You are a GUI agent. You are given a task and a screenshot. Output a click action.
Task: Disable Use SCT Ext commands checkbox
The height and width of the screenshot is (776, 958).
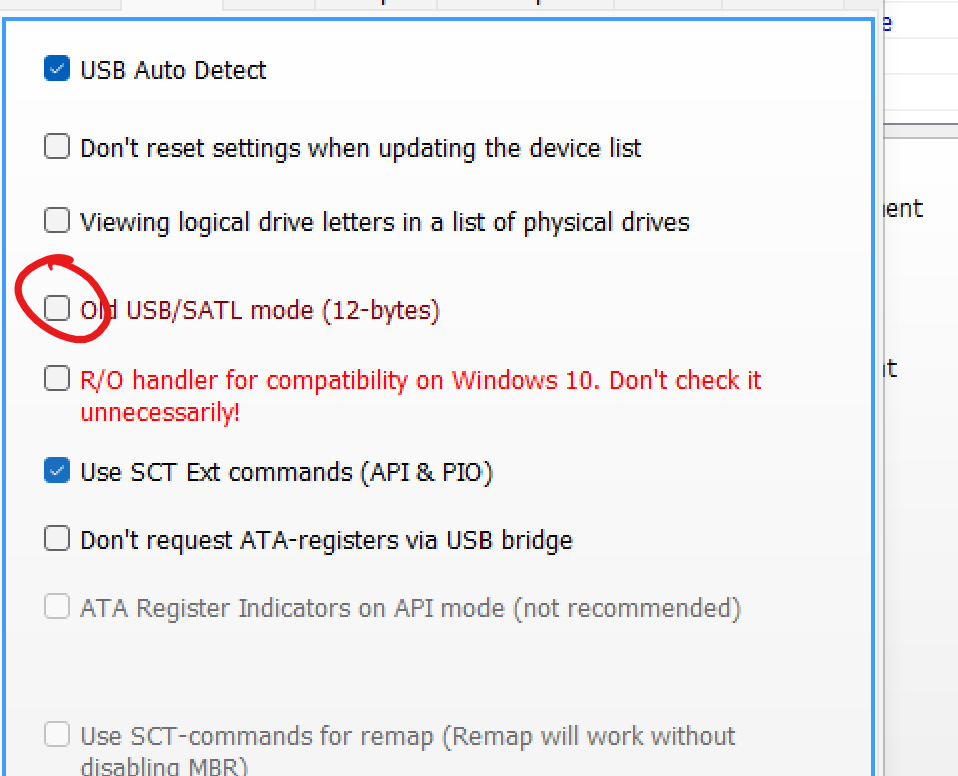pyautogui.click(x=56, y=471)
